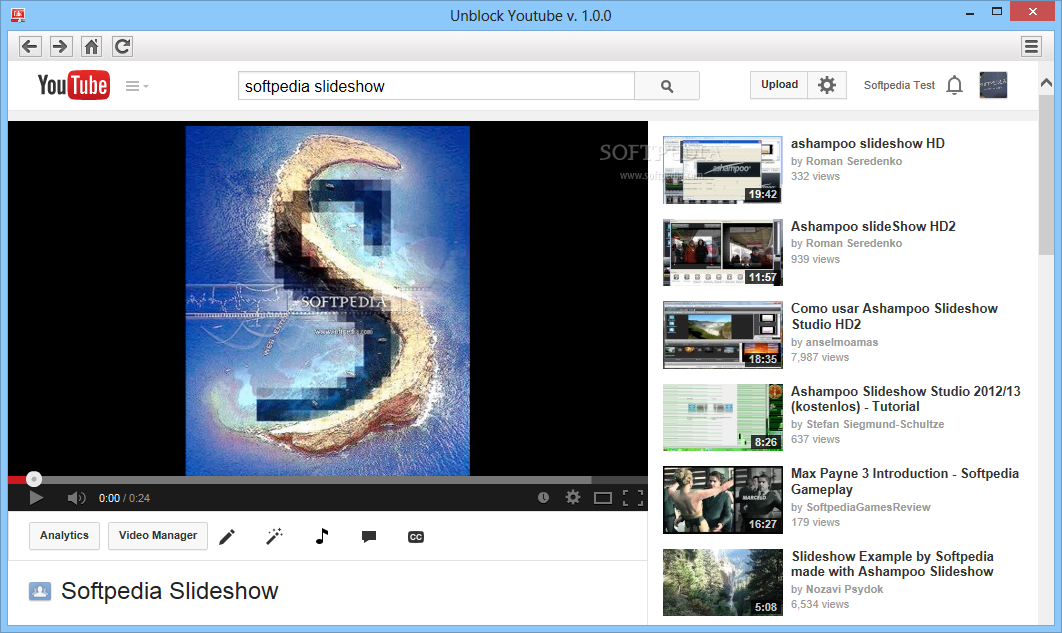
Task: Open channel Nozavi Psydok
Action: 845,589
